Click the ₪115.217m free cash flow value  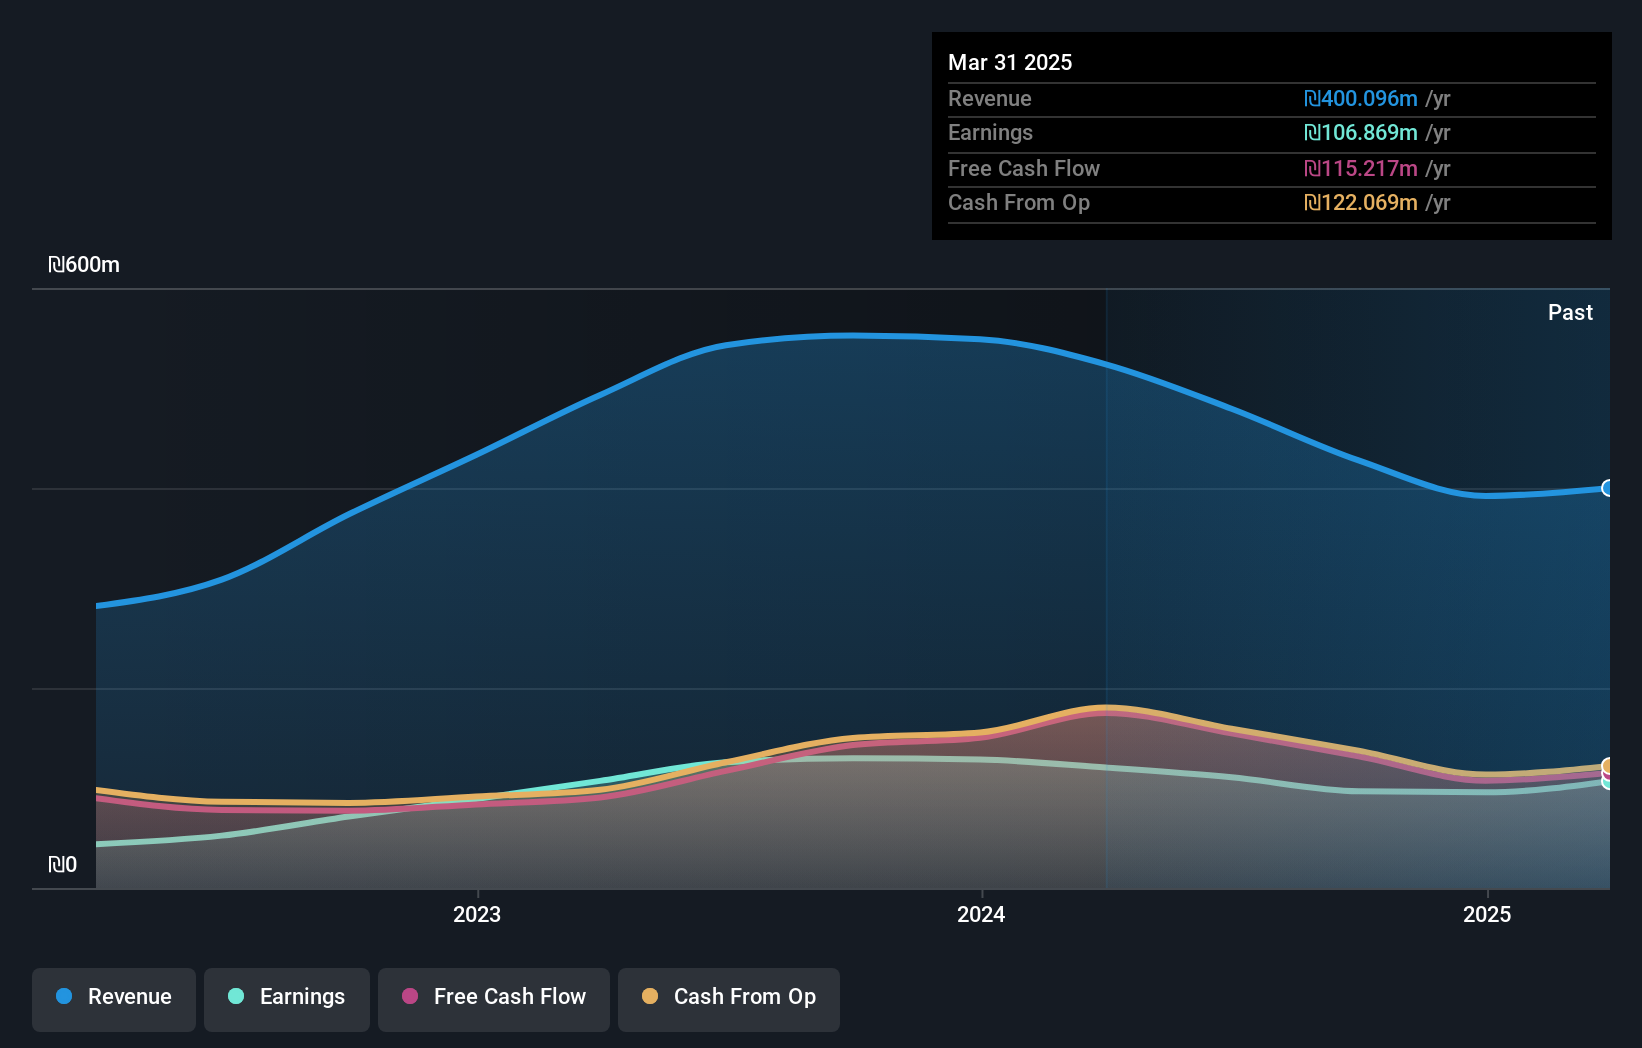[1361, 168]
